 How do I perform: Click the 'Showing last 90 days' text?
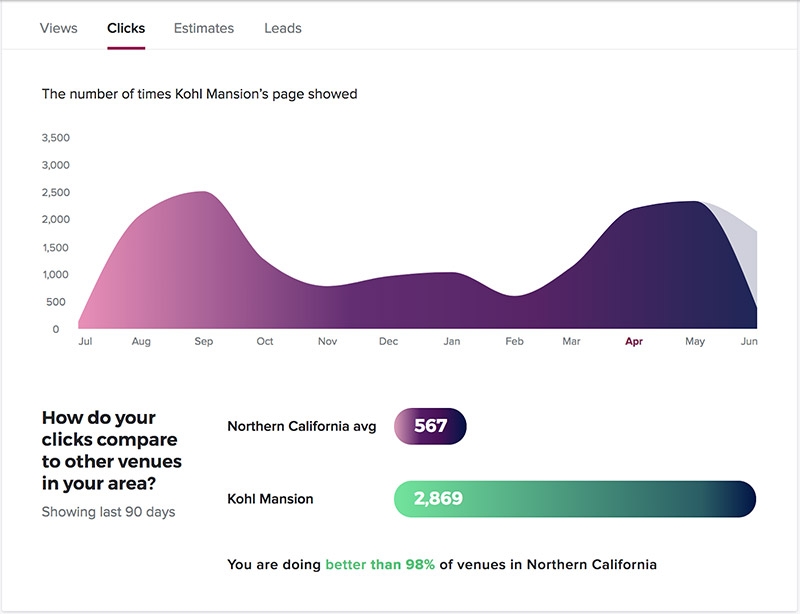point(108,512)
